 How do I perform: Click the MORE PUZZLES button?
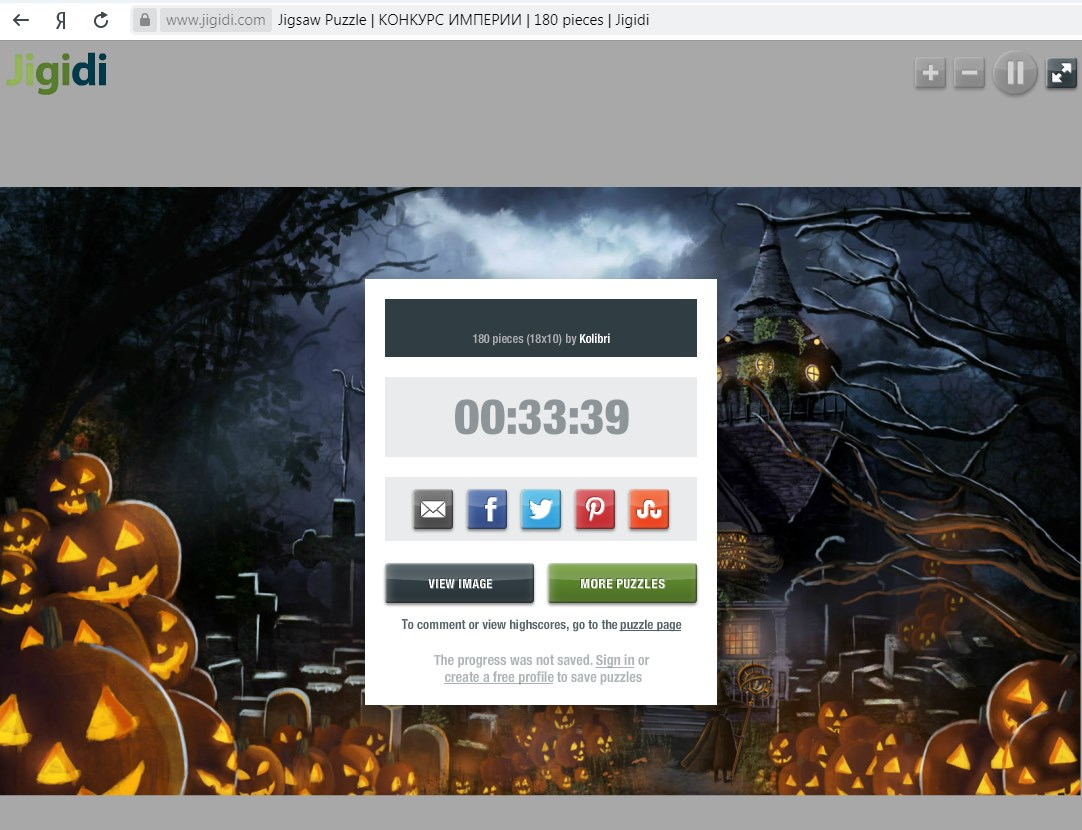click(622, 584)
